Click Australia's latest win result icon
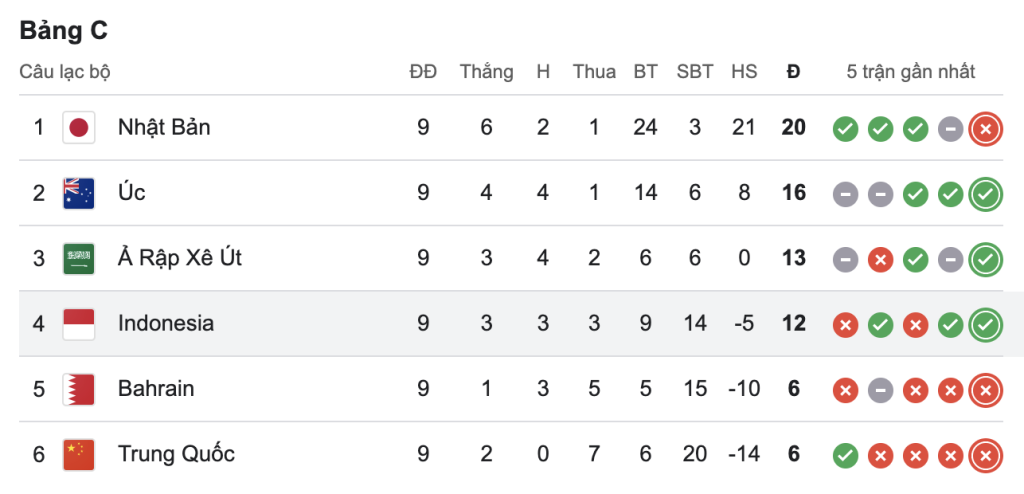 pyautogui.click(x=985, y=193)
